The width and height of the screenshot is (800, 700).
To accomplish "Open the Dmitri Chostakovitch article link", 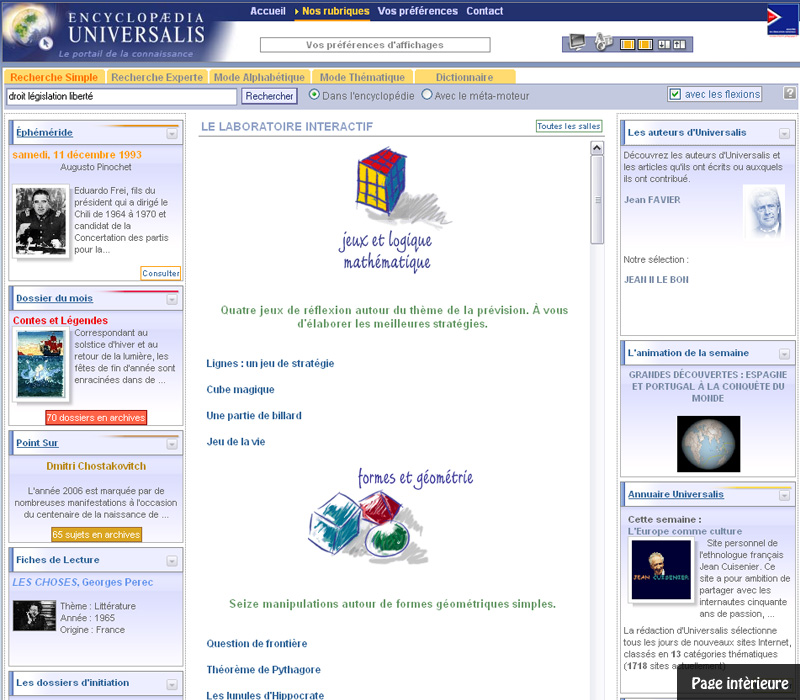I will point(96,466).
